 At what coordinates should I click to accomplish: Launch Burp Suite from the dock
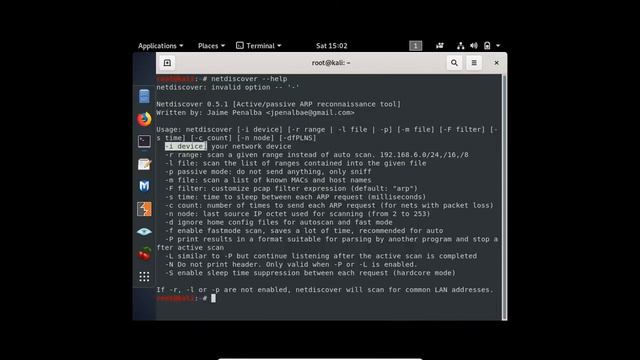[144, 209]
